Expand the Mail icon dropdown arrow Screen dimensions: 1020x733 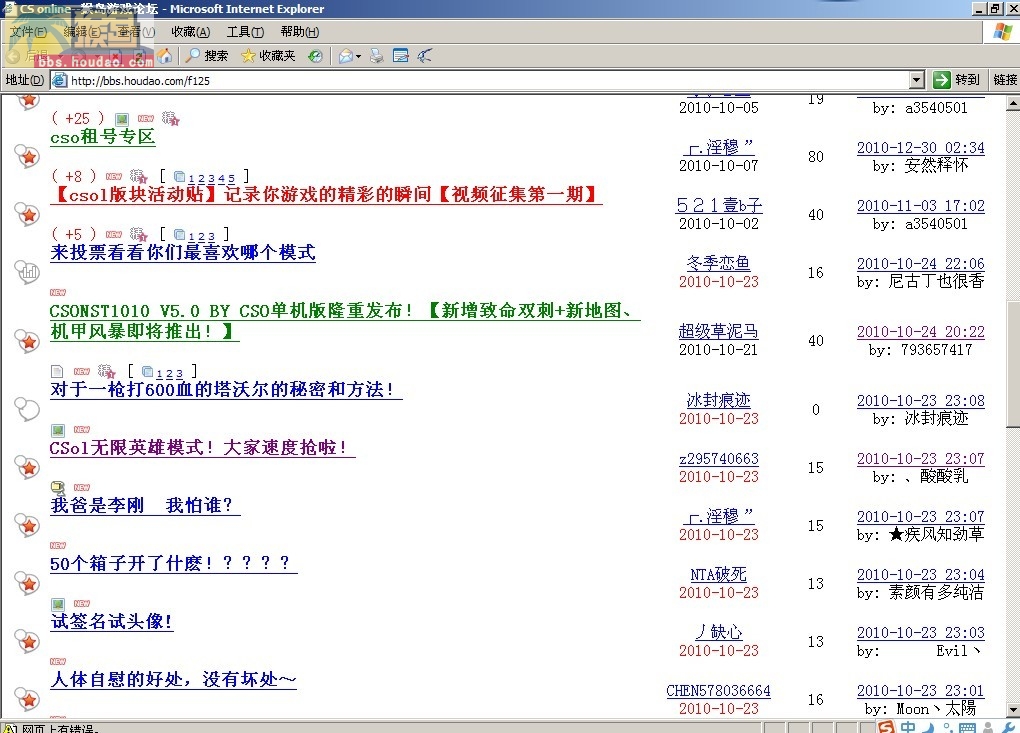tap(358, 57)
